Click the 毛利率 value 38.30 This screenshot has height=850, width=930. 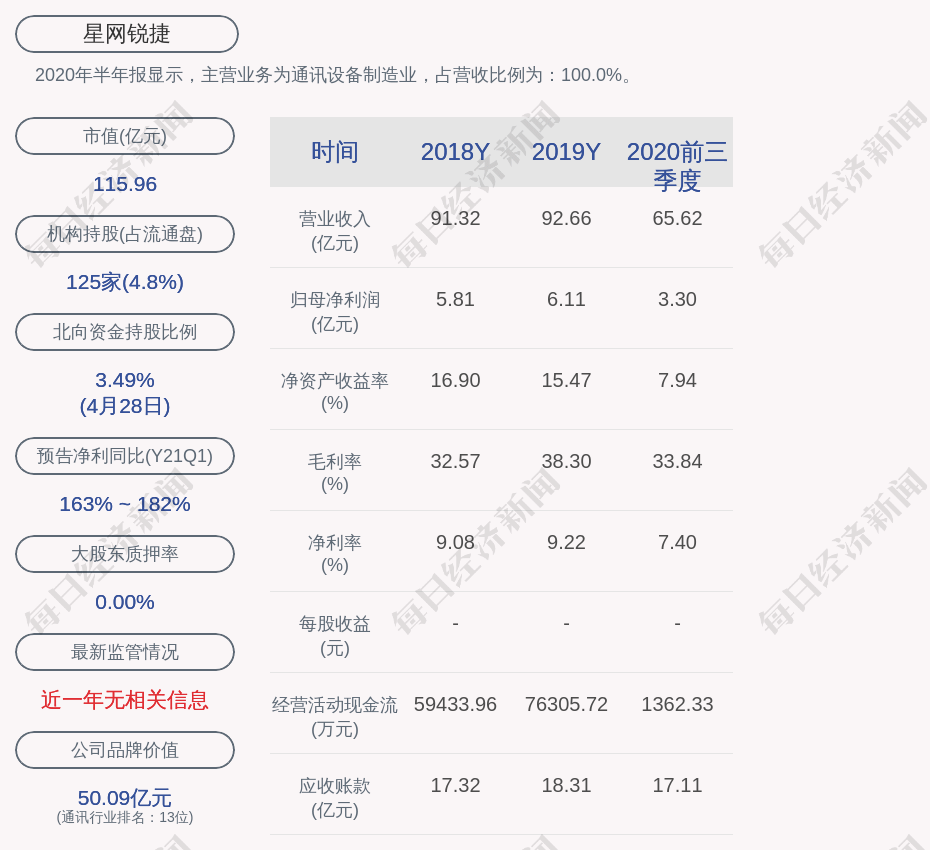(566, 461)
